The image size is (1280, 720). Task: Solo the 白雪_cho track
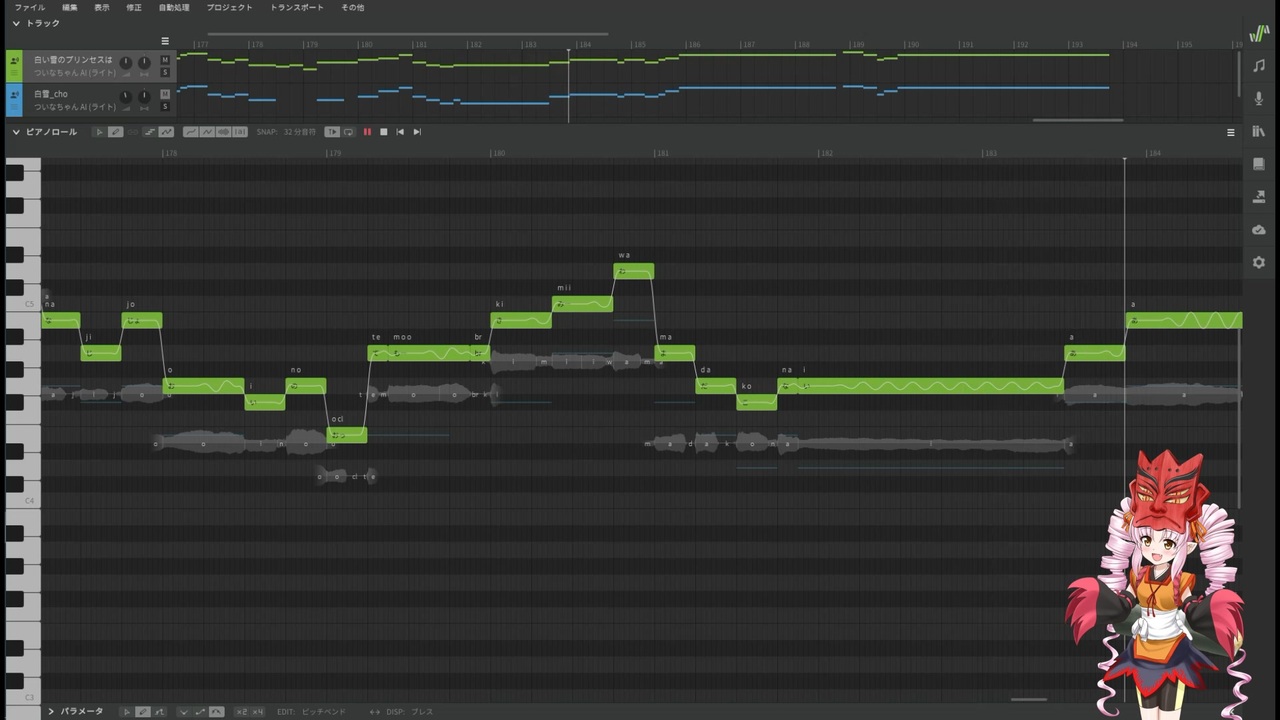(x=165, y=106)
